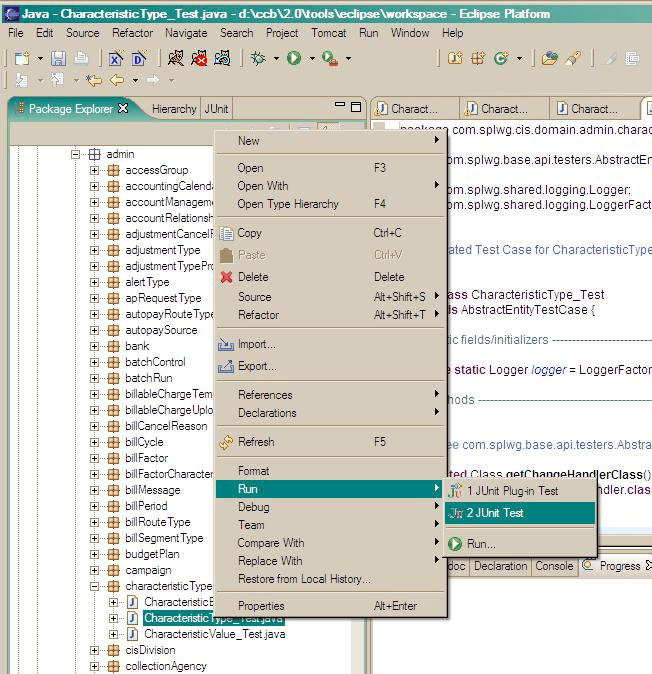Click the green Run toolbar icon
The image size is (652, 674).
pos(294,58)
